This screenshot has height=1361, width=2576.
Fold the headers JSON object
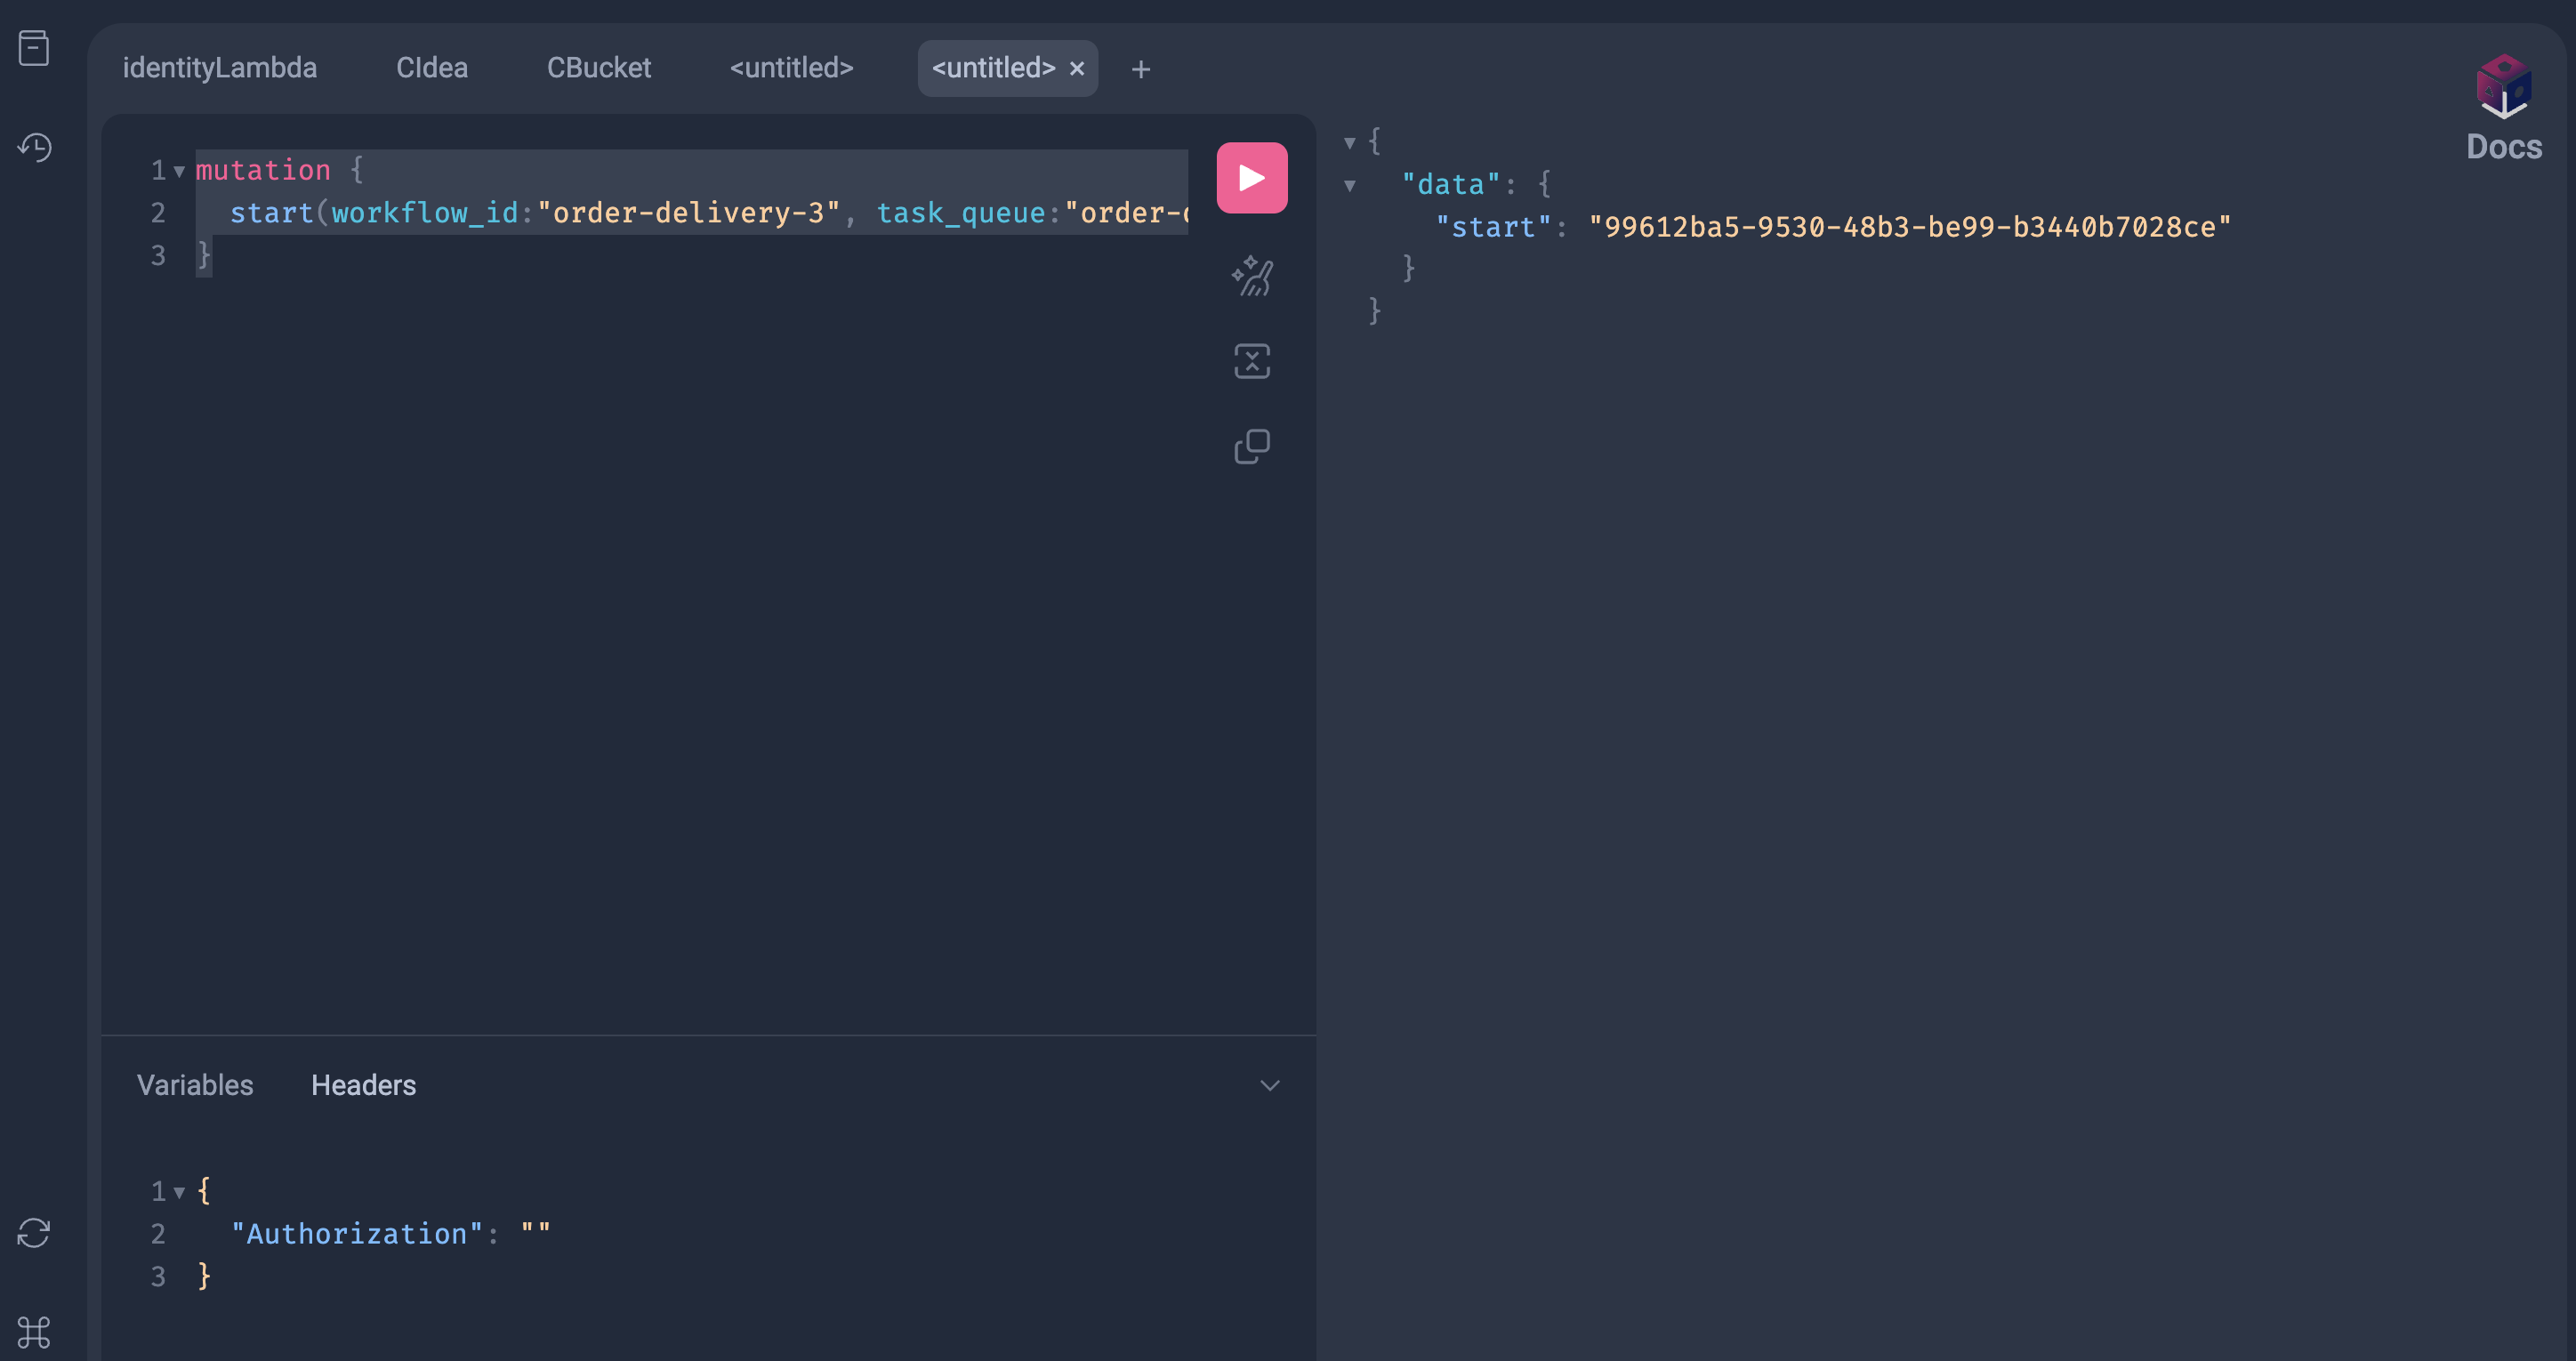pos(179,1192)
